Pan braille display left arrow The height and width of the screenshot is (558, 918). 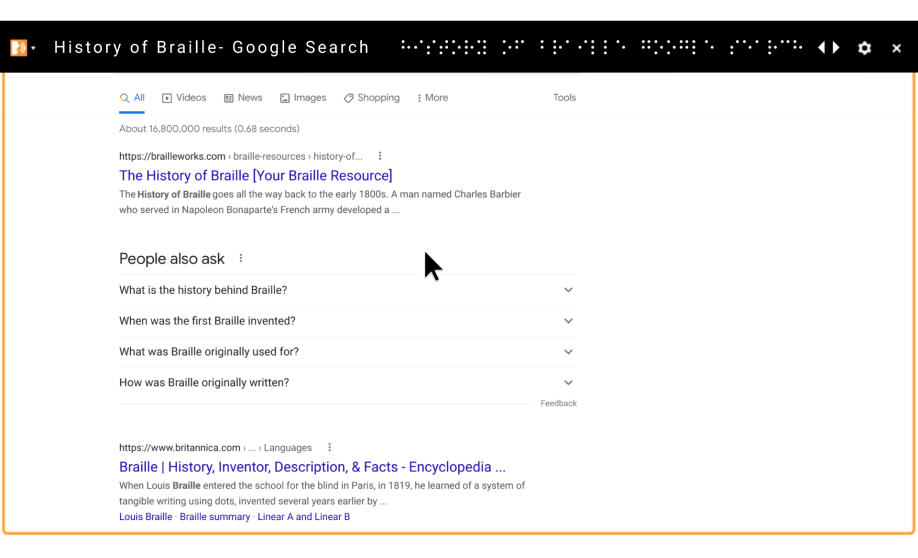coord(821,47)
